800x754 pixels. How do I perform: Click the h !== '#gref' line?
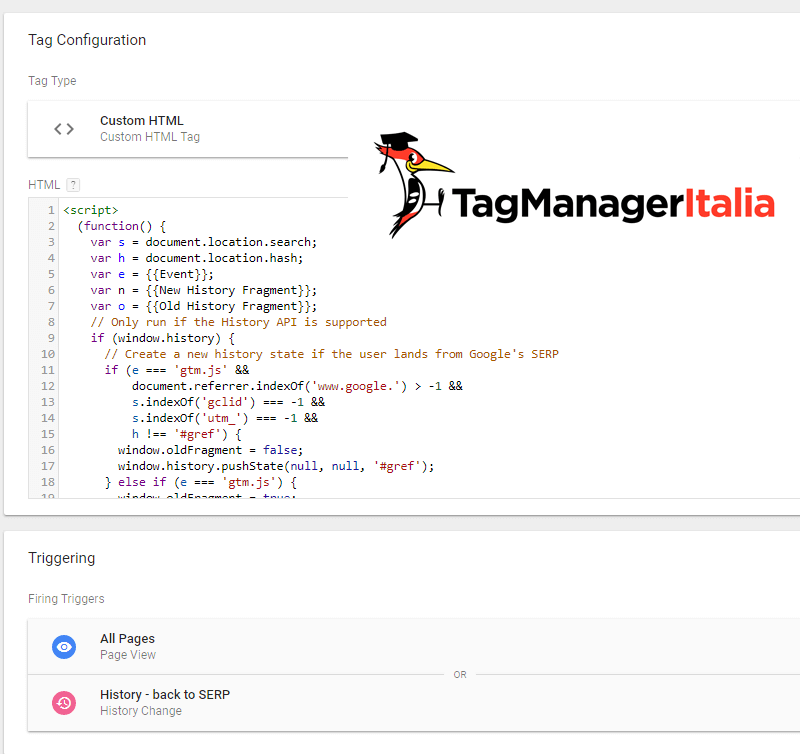[187, 434]
